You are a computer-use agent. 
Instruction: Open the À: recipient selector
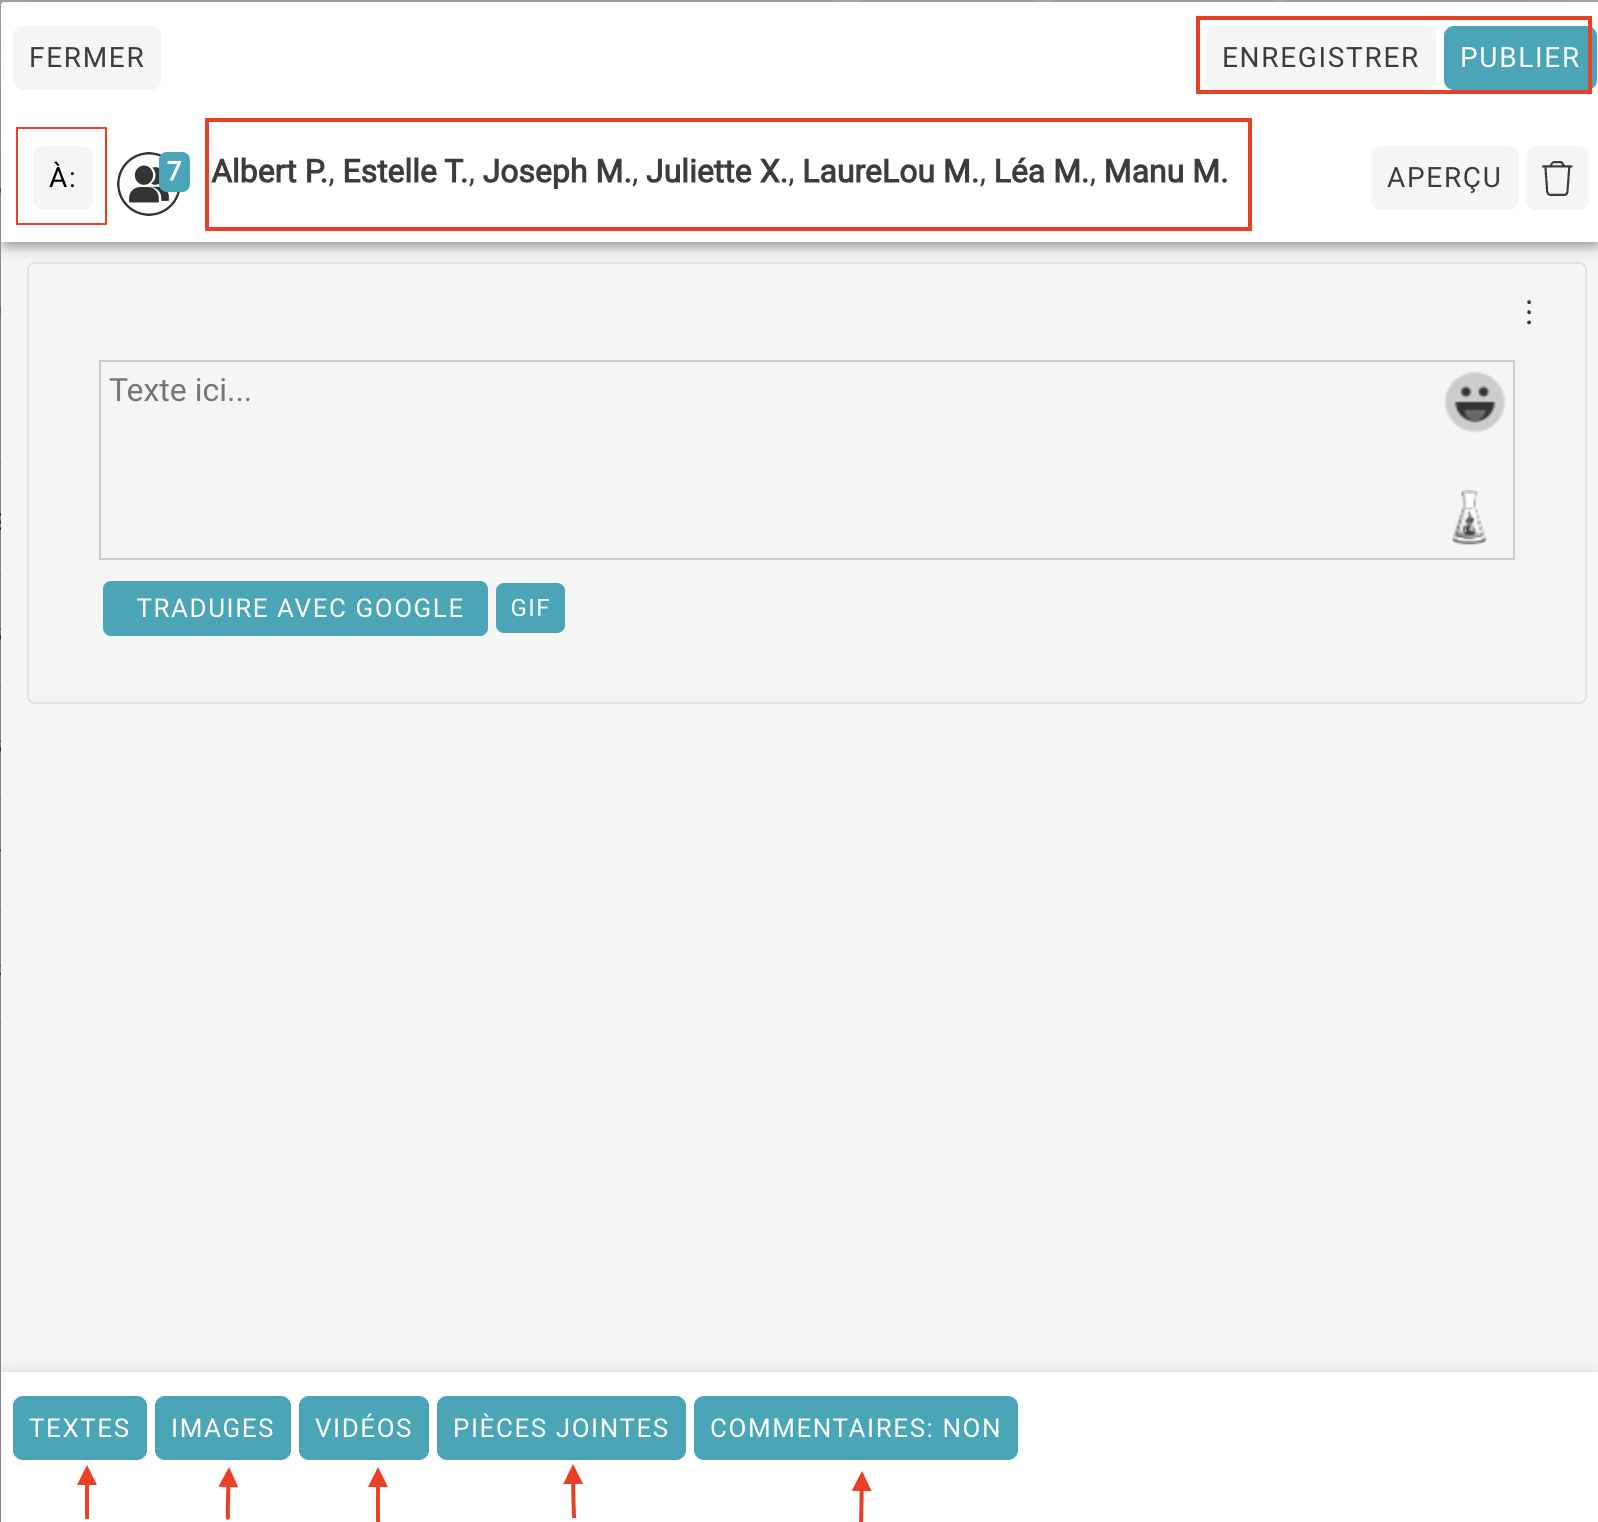[62, 177]
